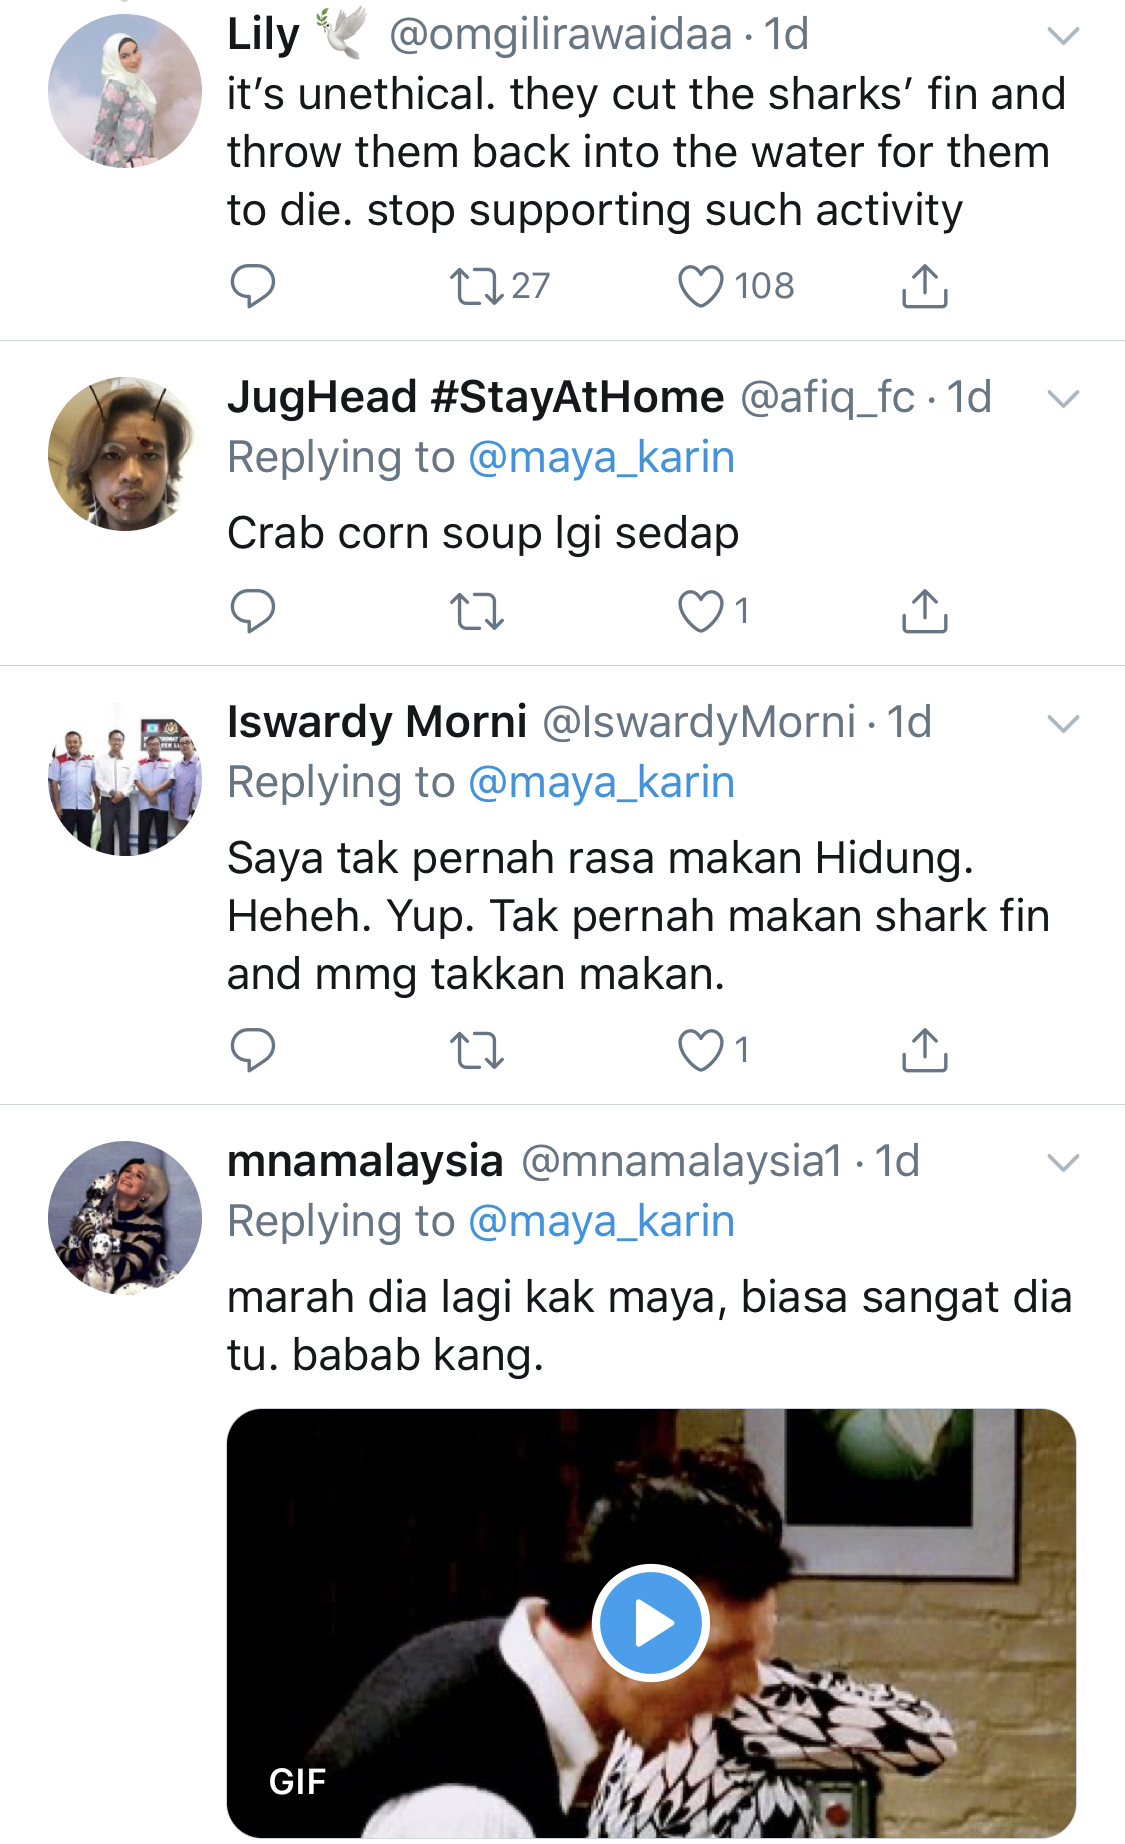Like Iswardy Morni's shark fin tweet
Screen dimensions: 1125x1844
click(x=700, y=1050)
